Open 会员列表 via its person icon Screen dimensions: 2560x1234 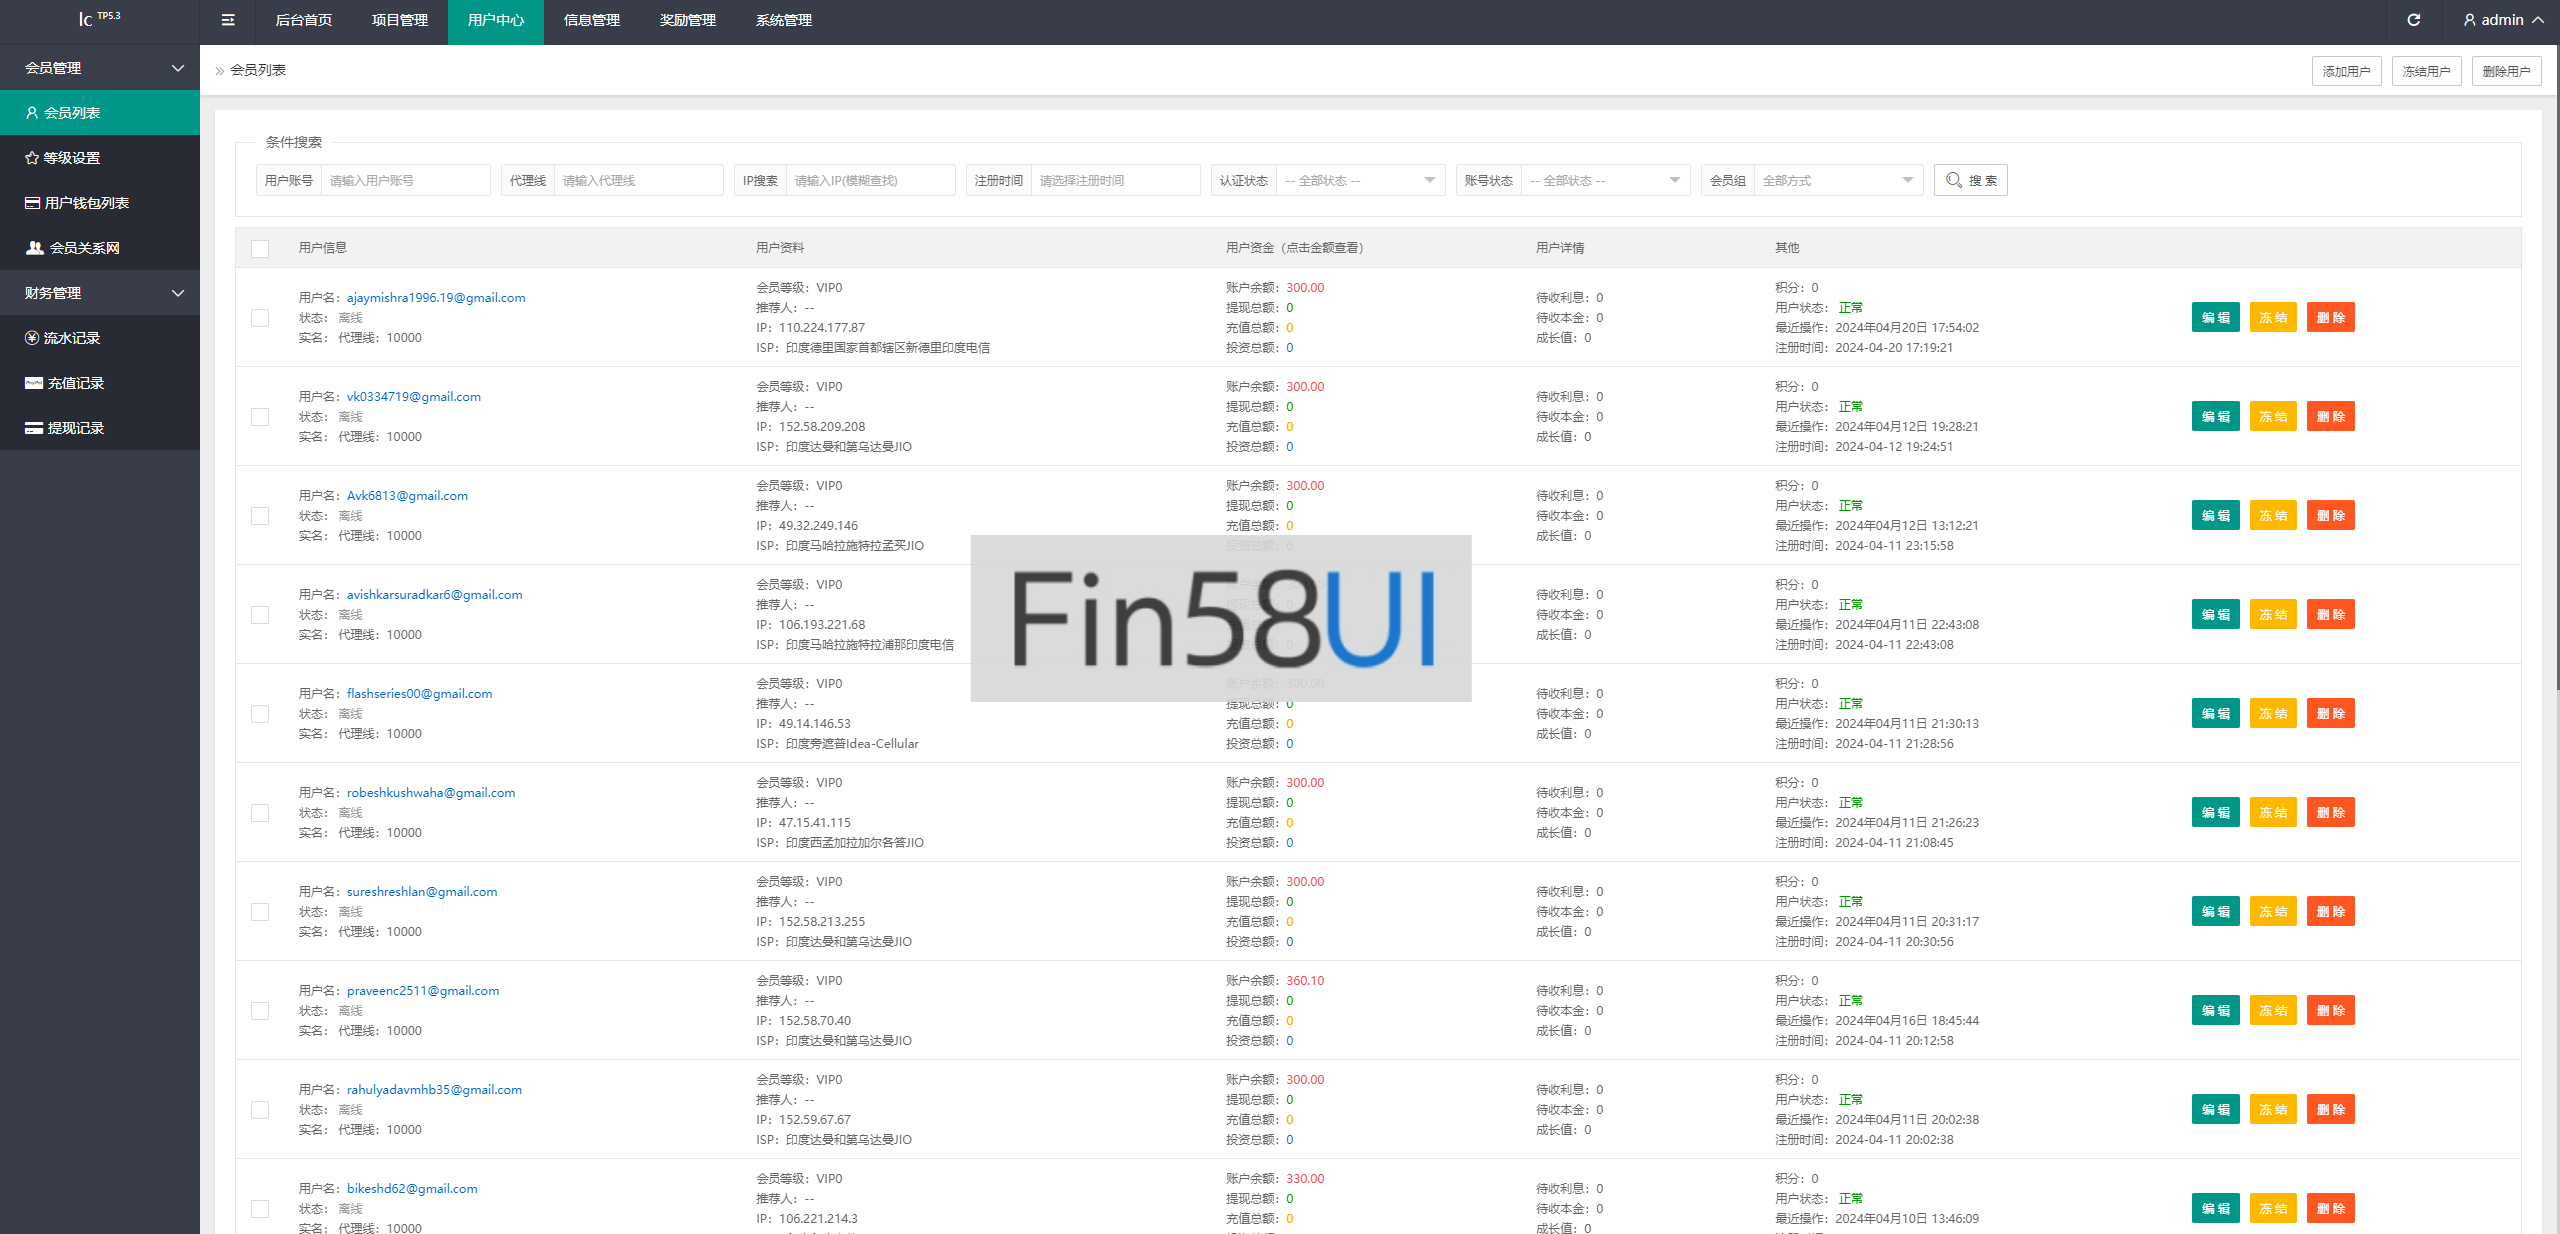tap(32, 113)
